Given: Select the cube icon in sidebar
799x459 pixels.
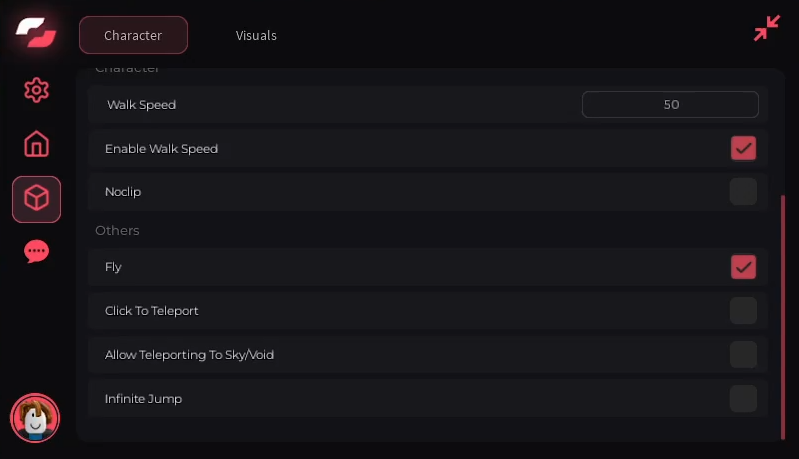Looking at the screenshot, I should [36, 198].
